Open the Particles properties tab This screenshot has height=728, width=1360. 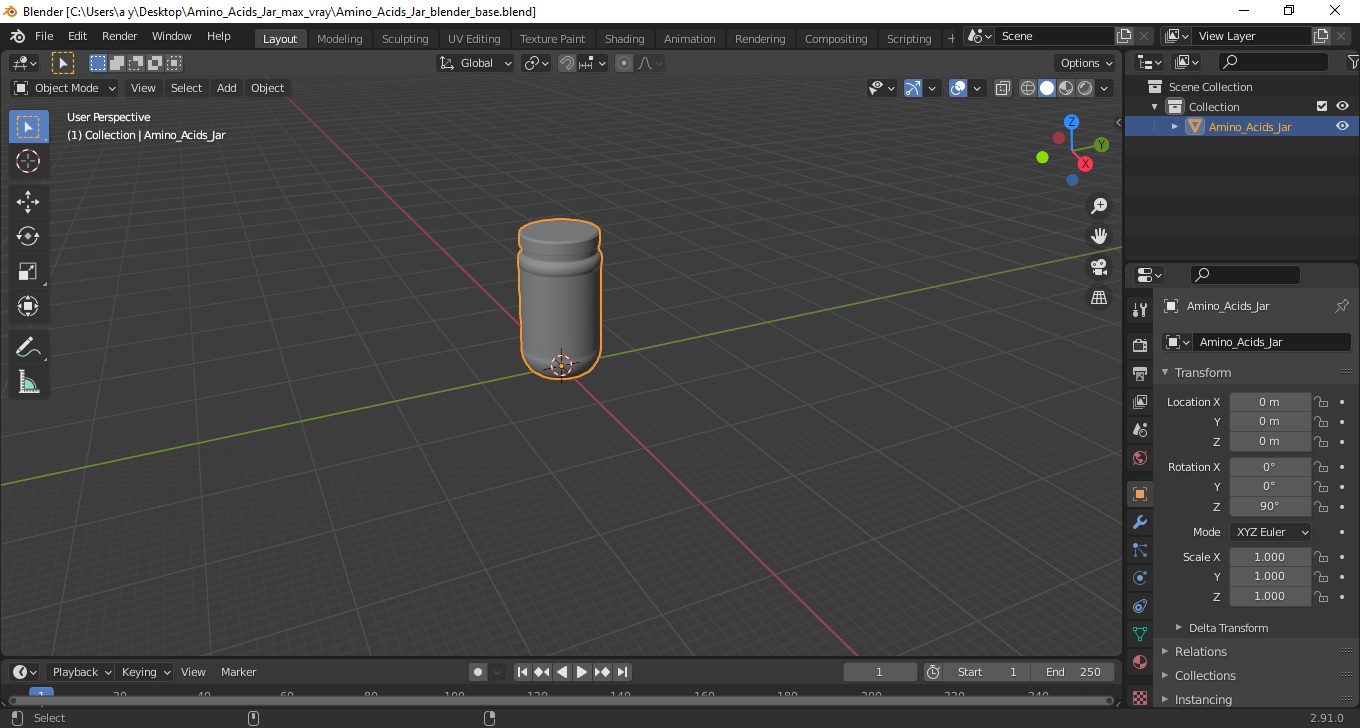click(1140, 550)
